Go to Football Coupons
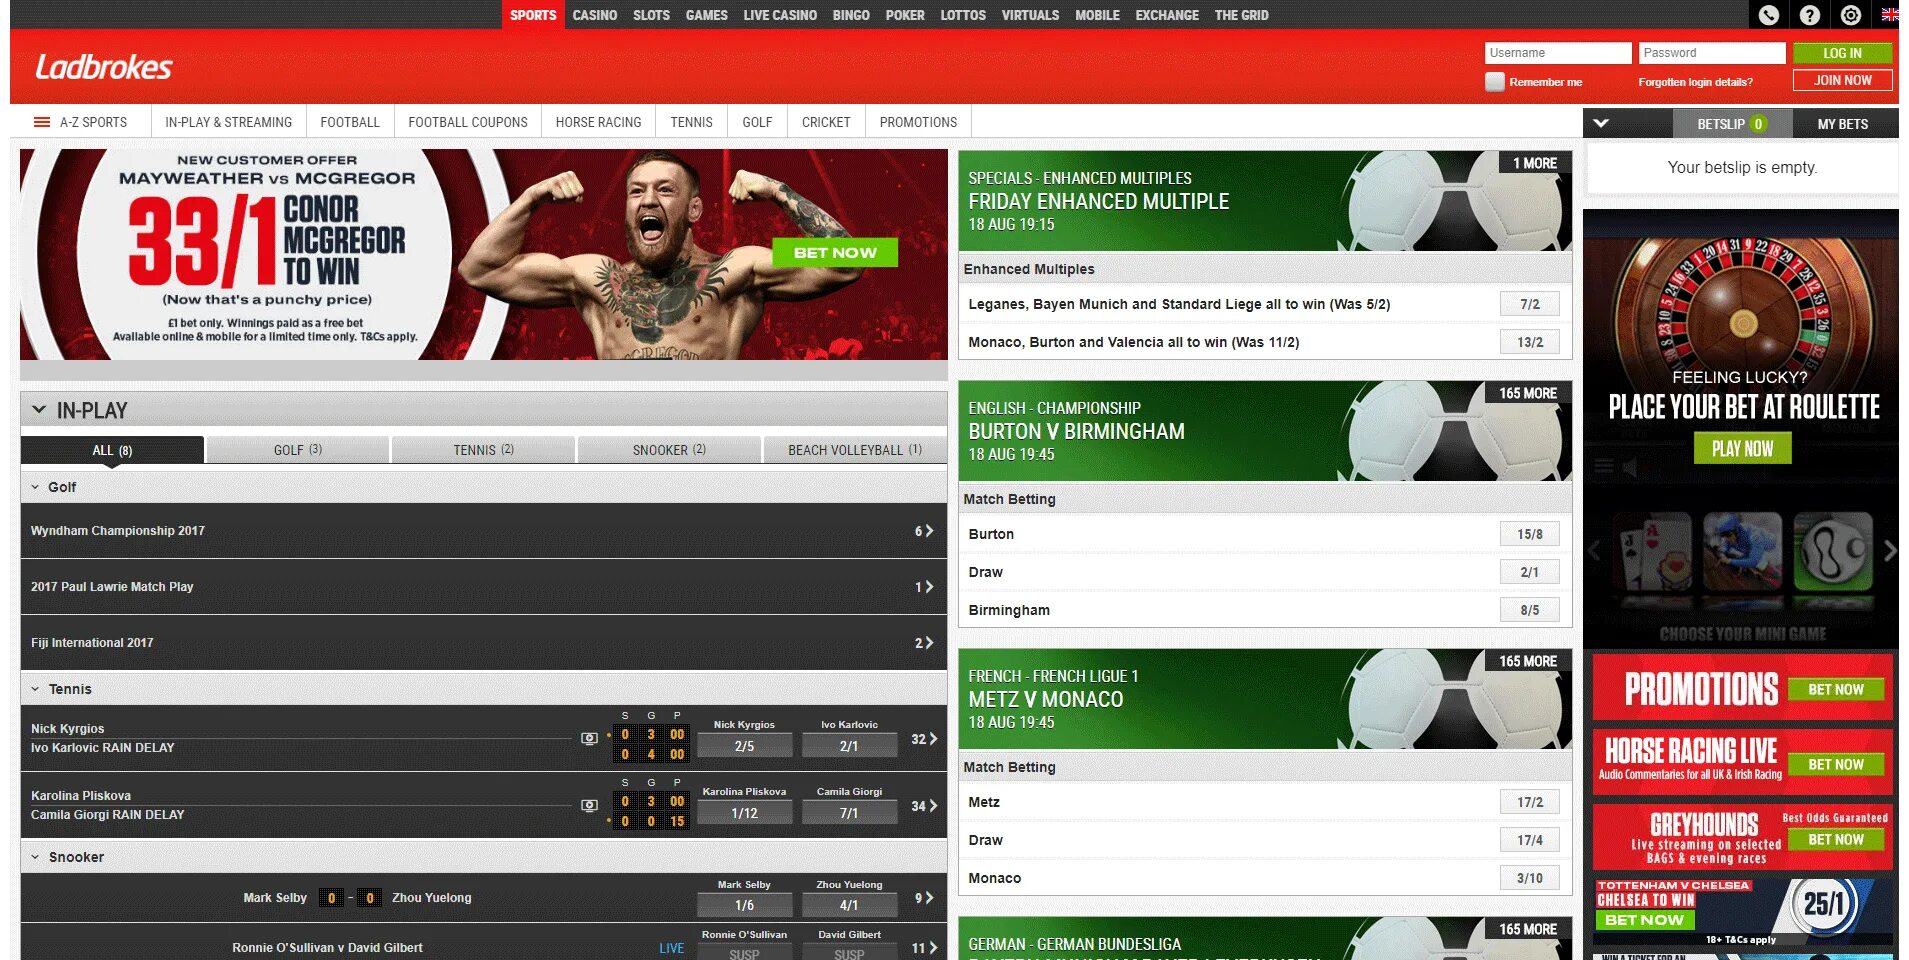The height and width of the screenshot is (960, 1909). [x=468, y=122]
